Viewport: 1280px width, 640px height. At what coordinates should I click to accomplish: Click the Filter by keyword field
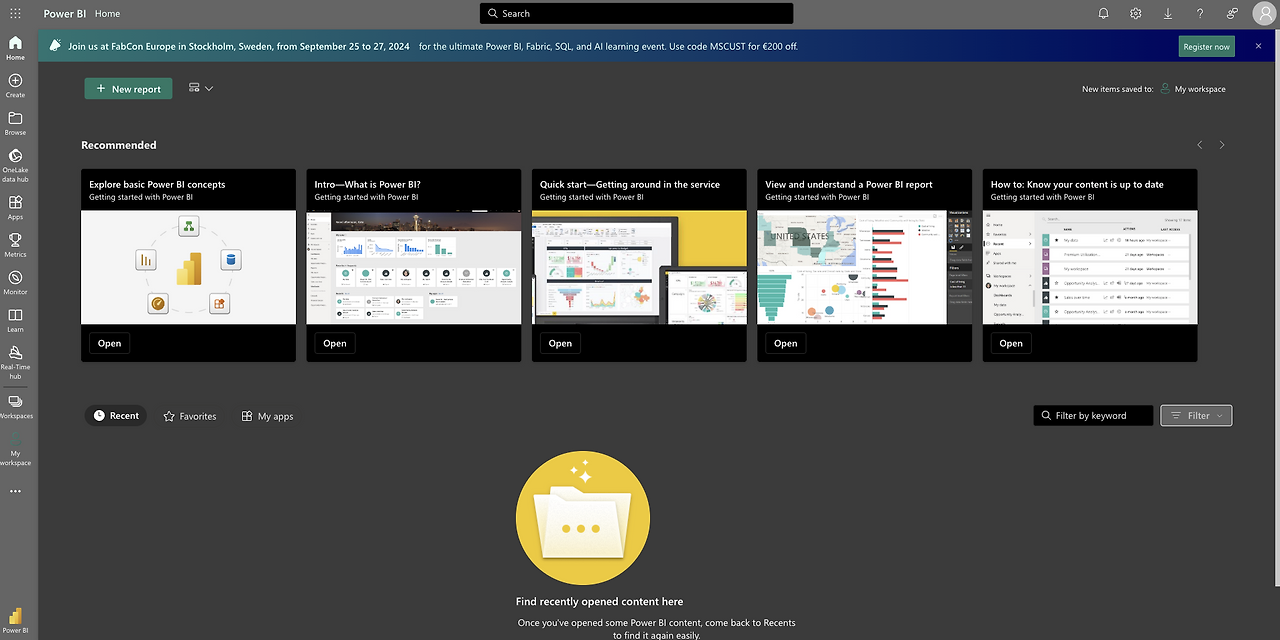(x=1093, y=416)
